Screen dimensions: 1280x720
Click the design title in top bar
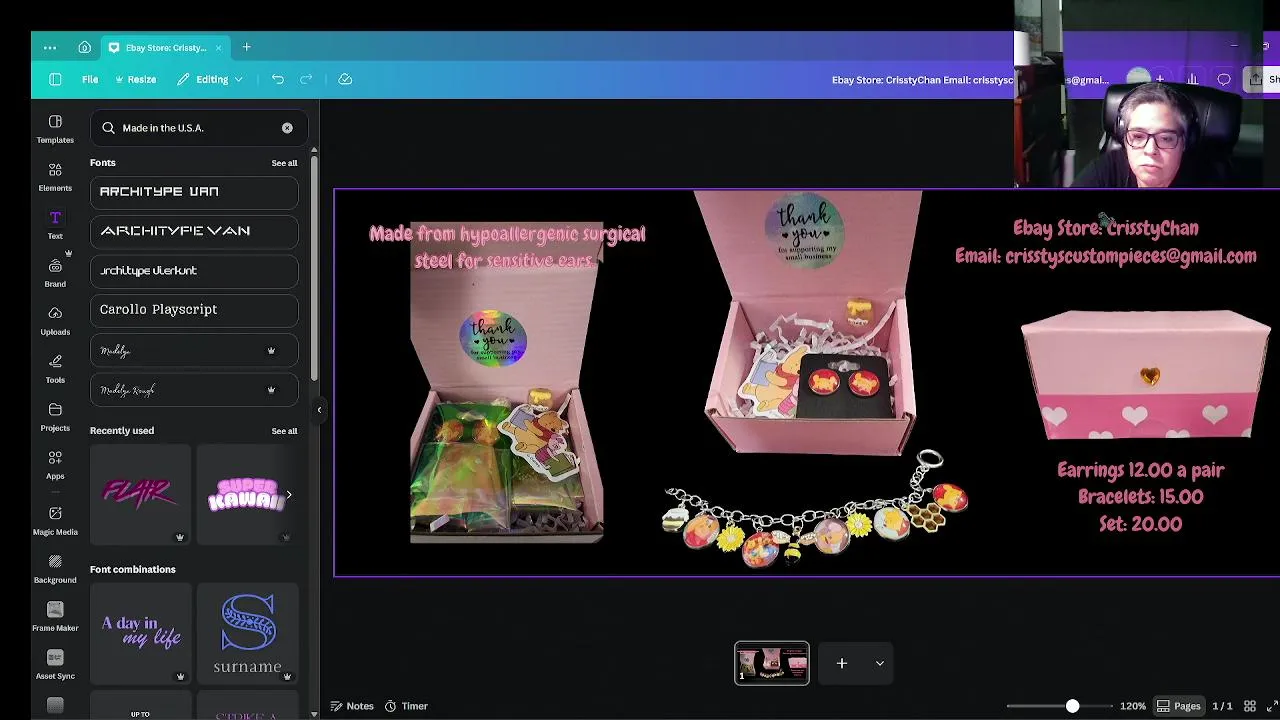click(x=970, y=80)
